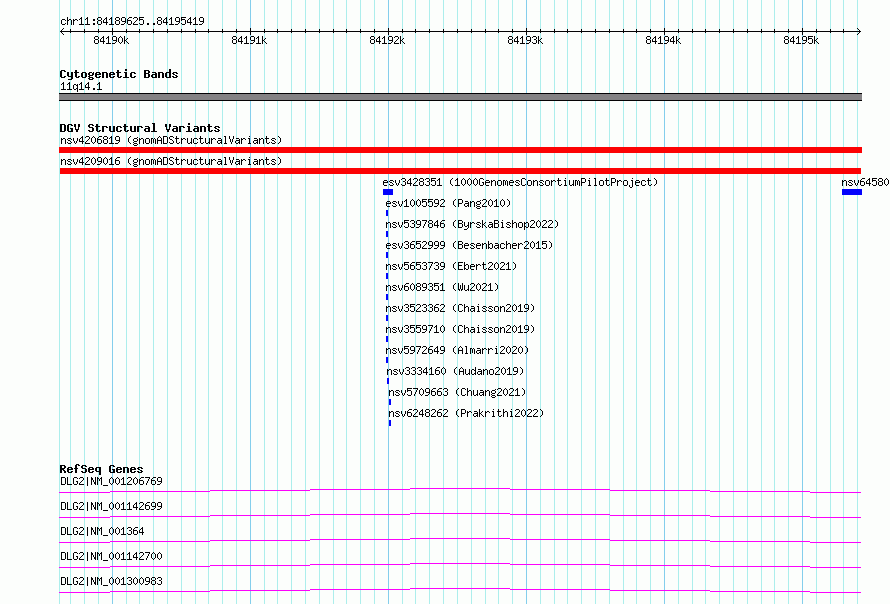Click the 84190k ruler tick label

pyautogui.click(x=111, y=40)
